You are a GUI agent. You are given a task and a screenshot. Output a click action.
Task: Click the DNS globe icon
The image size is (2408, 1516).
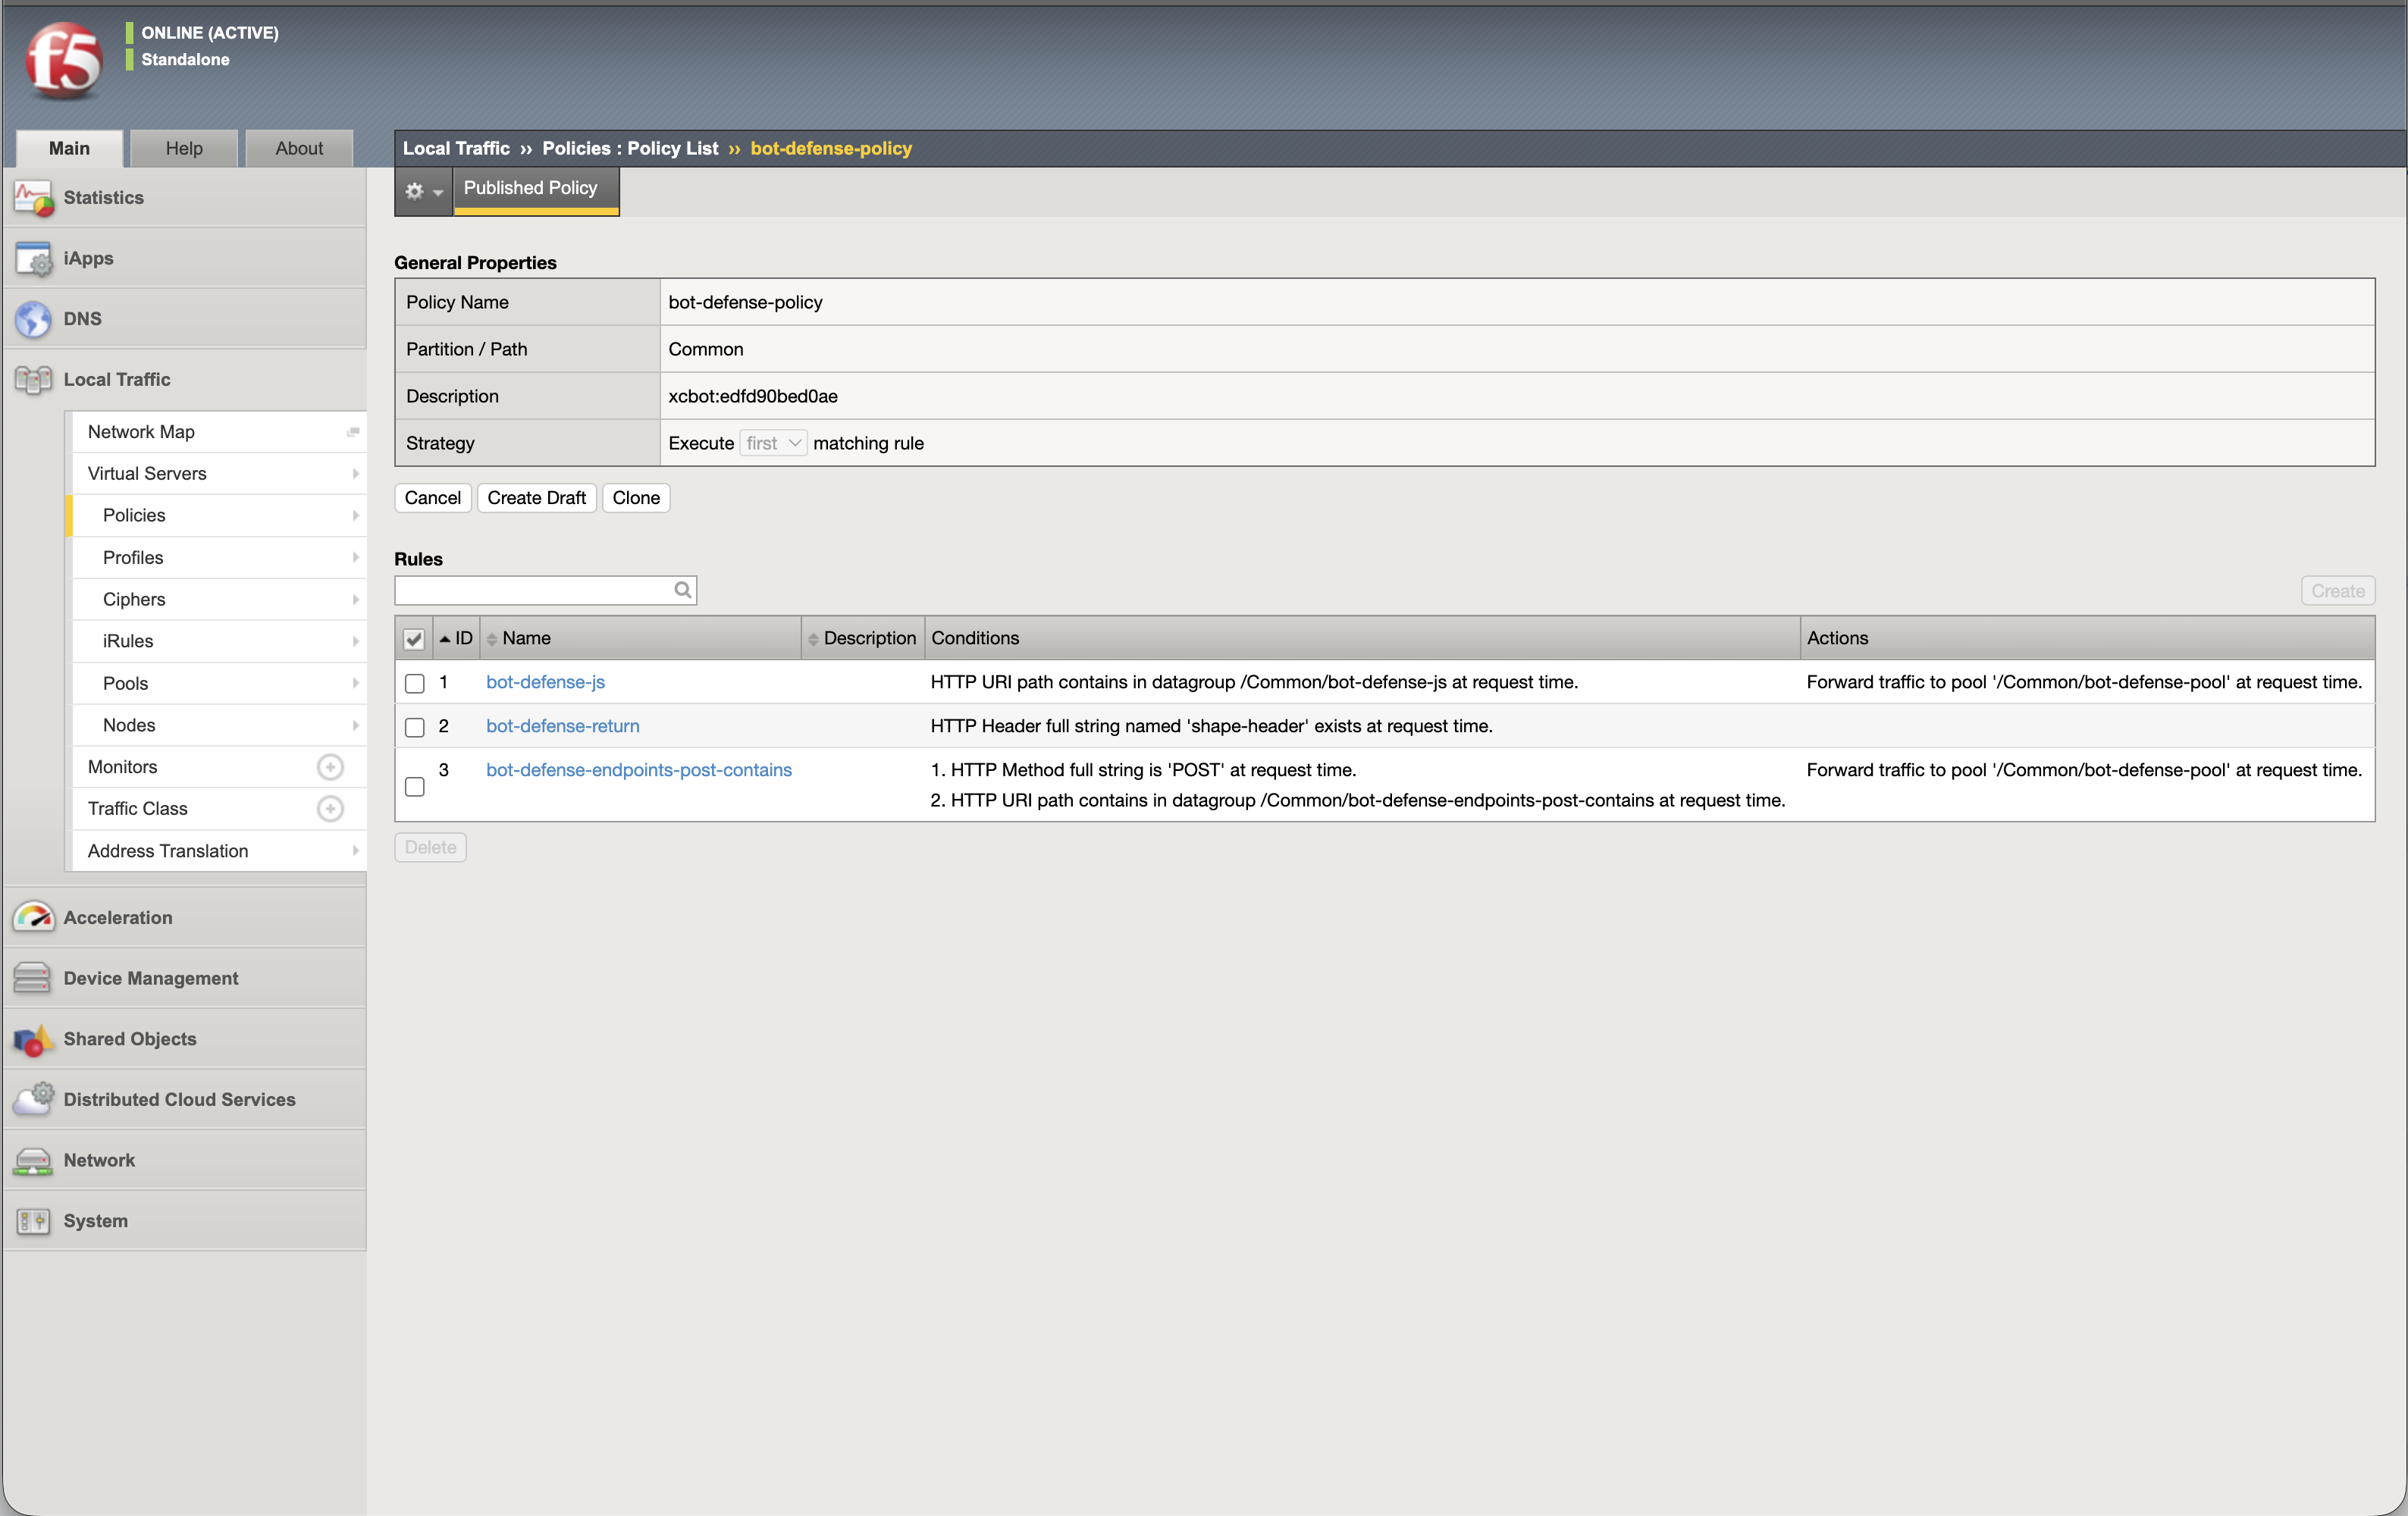click(33, 319)
